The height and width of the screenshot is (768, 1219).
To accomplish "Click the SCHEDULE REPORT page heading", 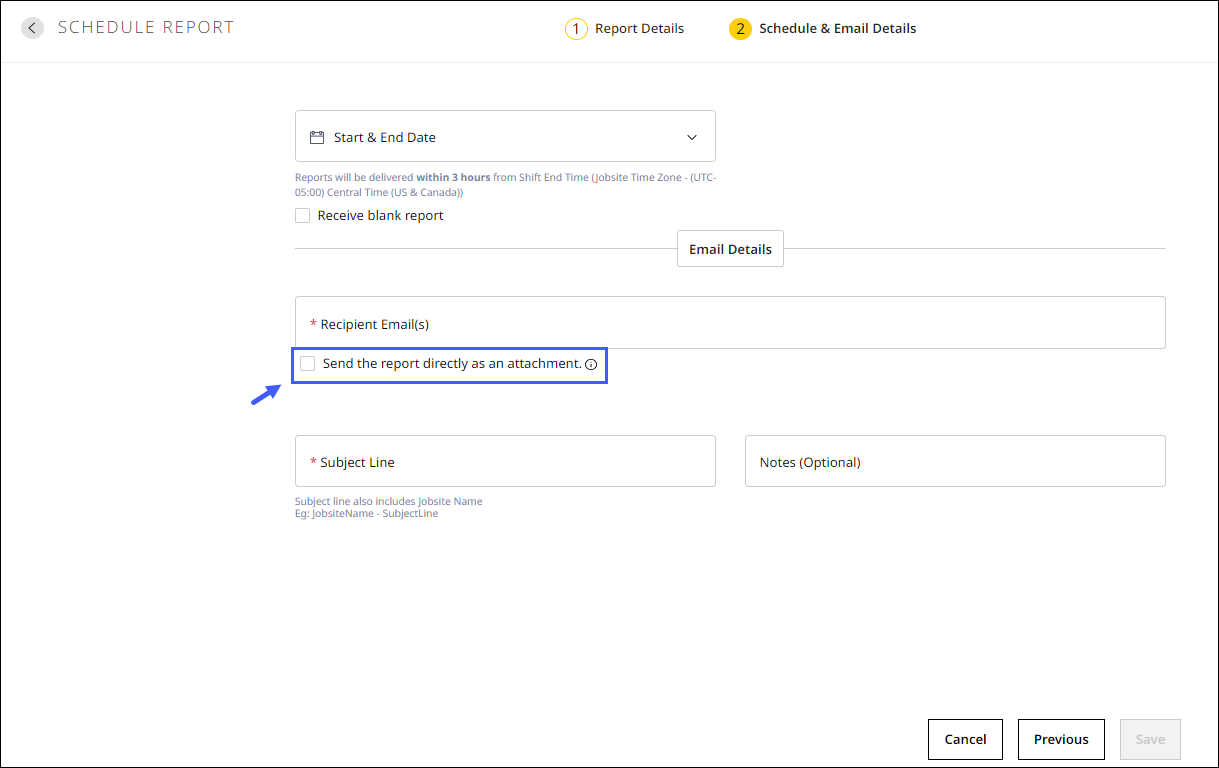I will pyautogui.click(x=146, y=28).
